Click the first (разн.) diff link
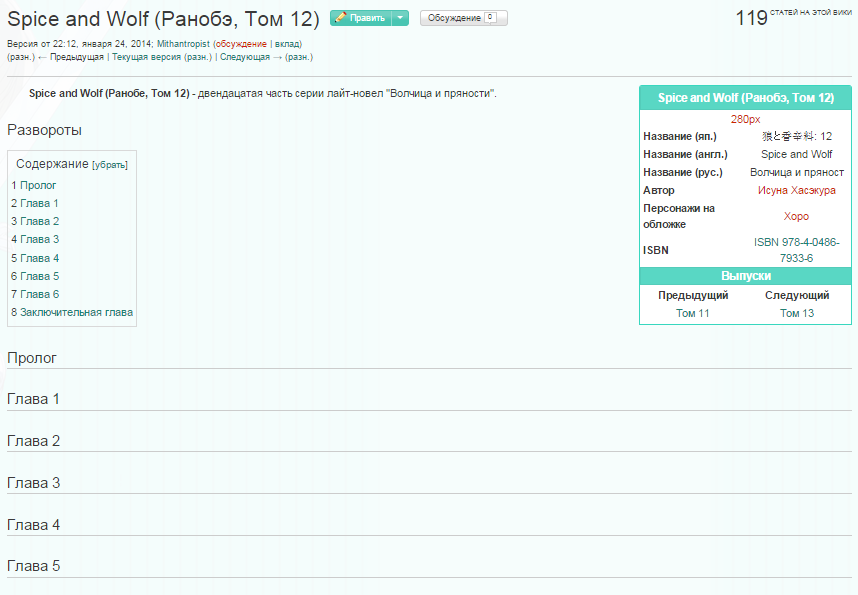The width and height of the screenshot is (858, 595). tap(21, 57)
